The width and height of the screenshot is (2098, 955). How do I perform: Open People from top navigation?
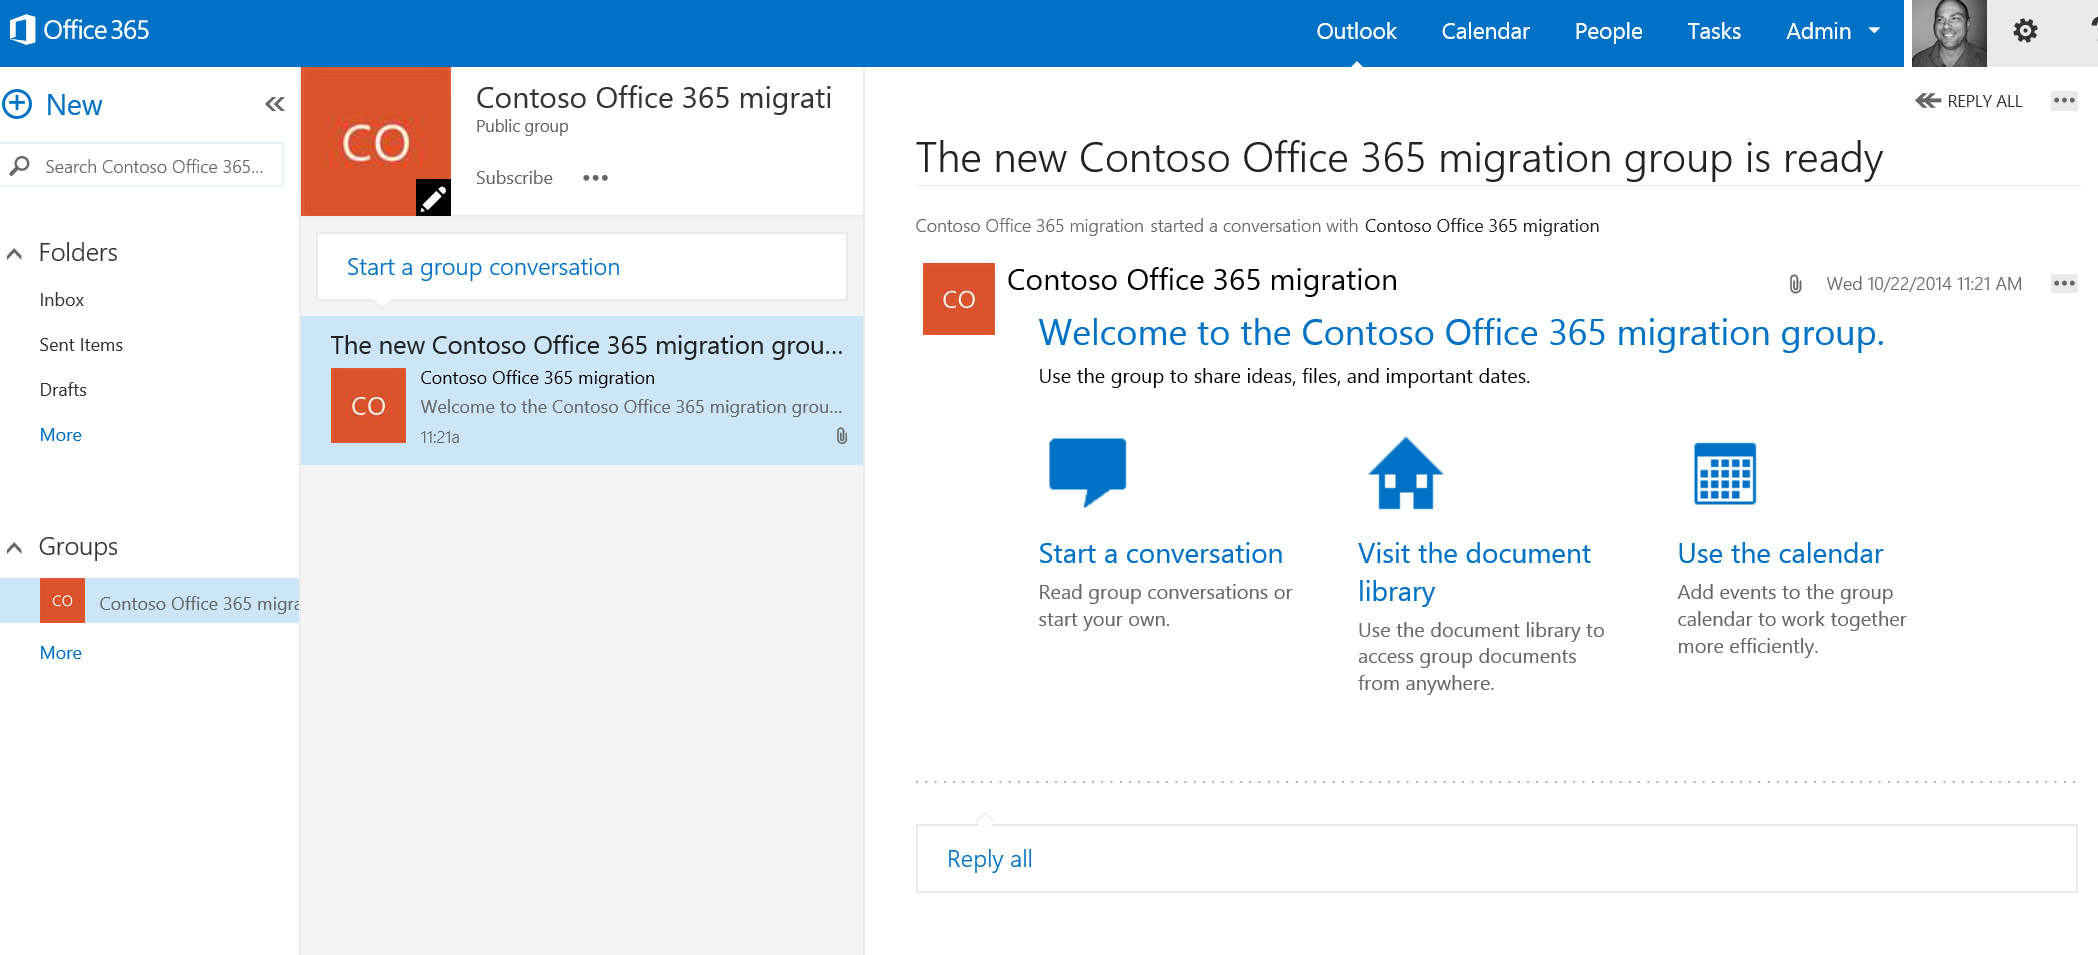point(1608,31)
